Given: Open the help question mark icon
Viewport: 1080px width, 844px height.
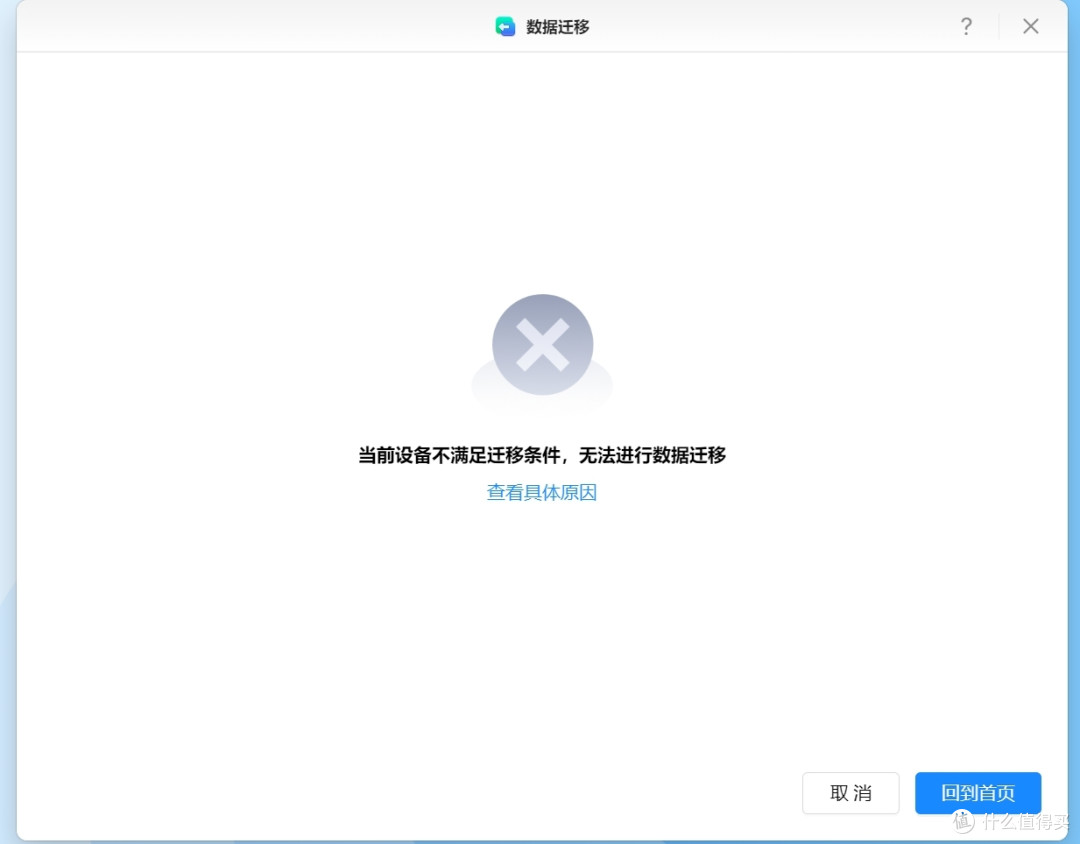Looking at the screenshot, I should [966, 26].
